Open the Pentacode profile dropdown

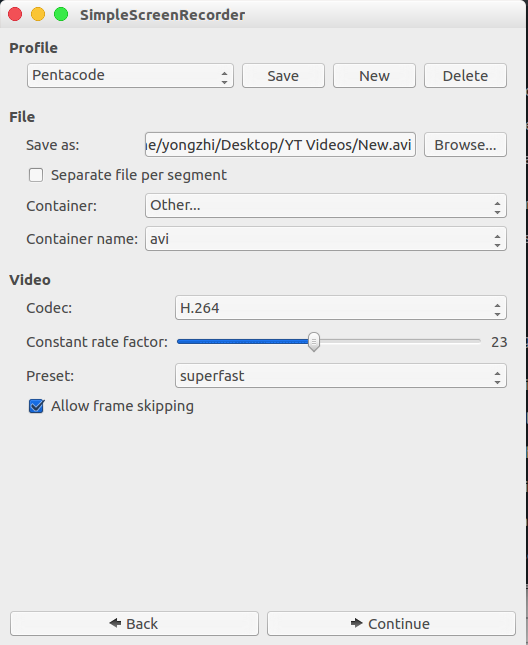(130, 76)
